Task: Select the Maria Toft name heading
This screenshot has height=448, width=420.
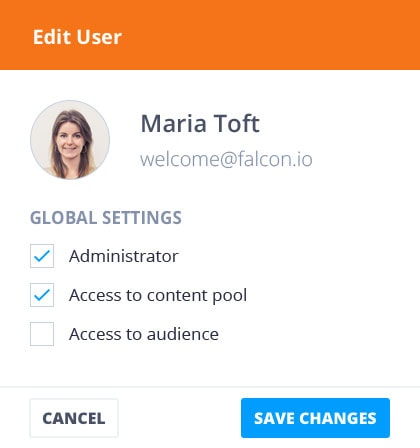Action: tap(200, 124)
